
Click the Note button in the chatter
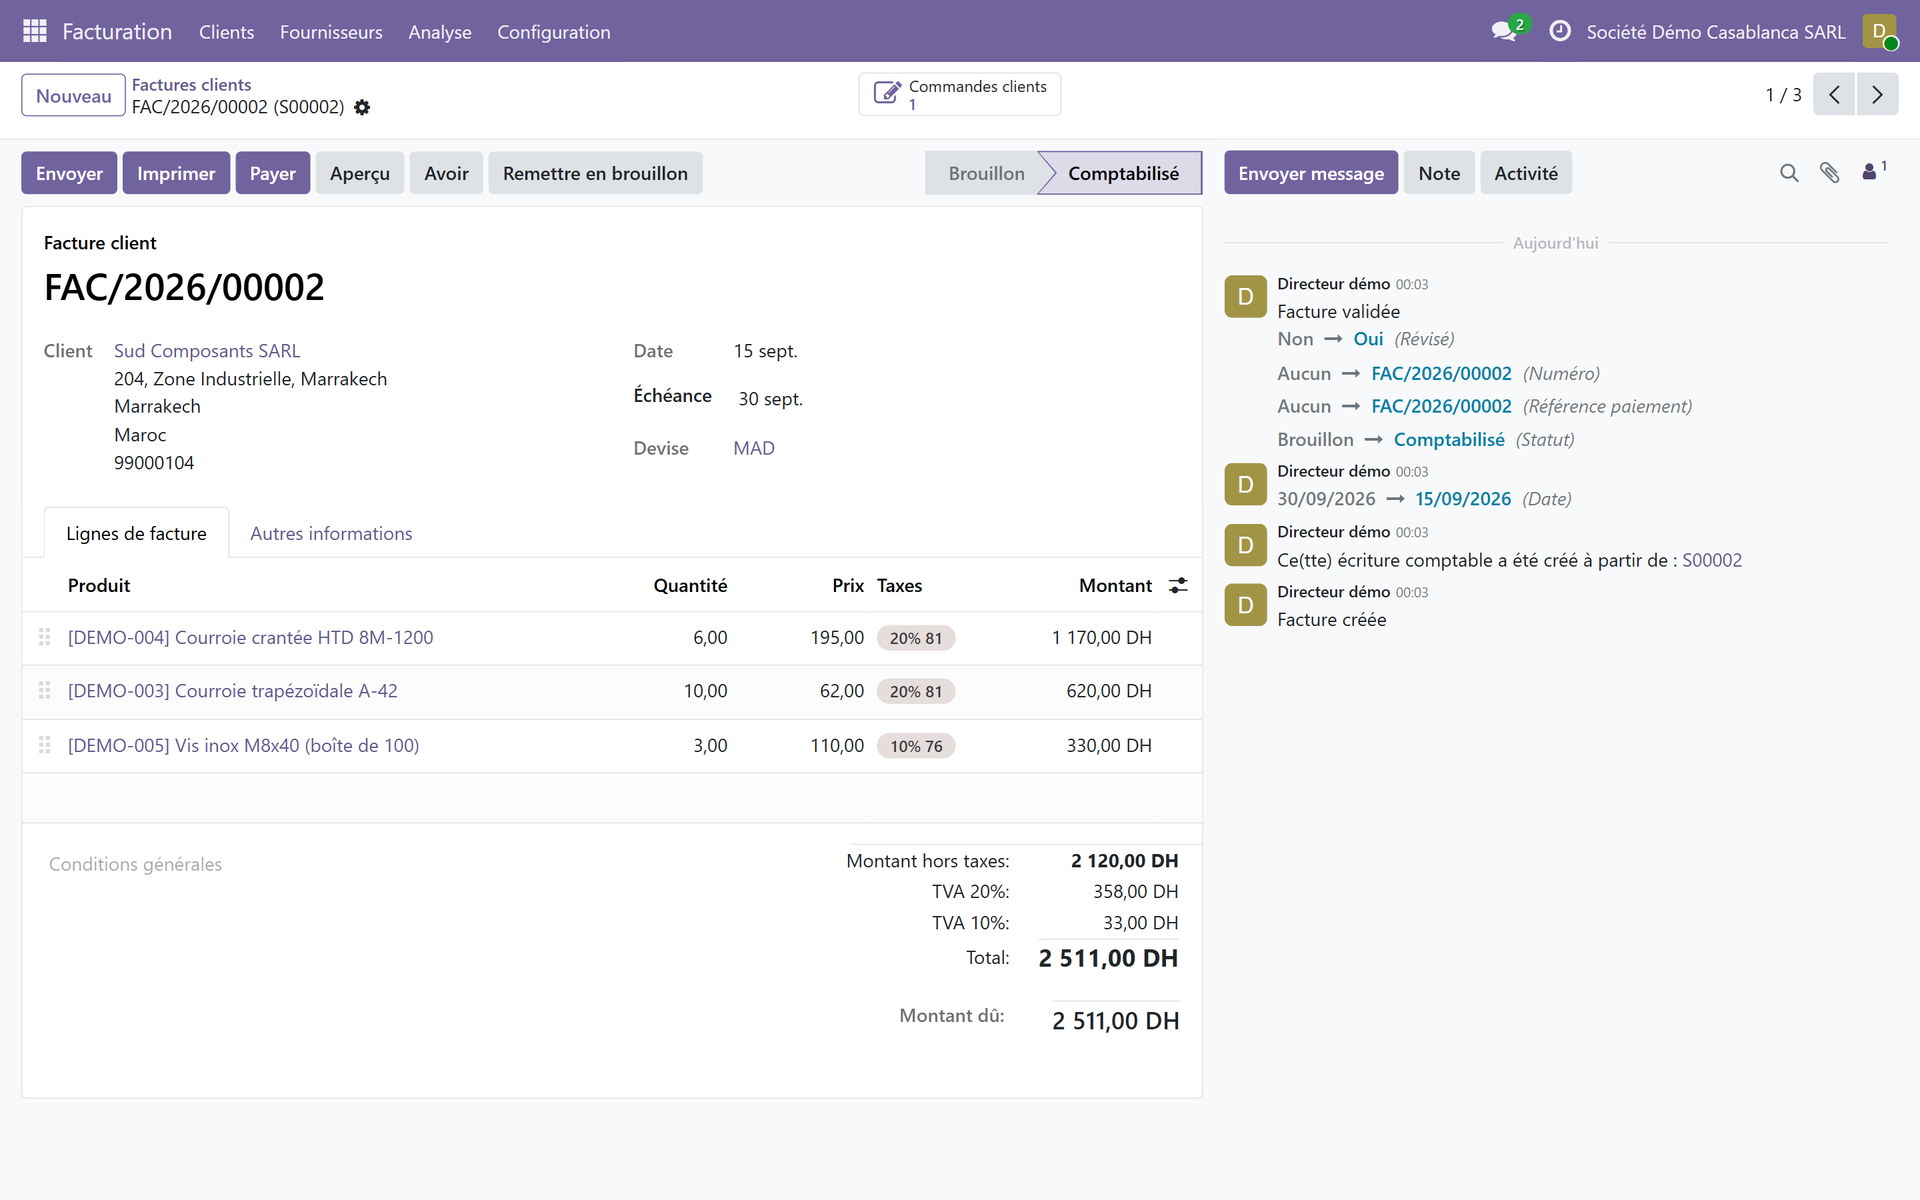pyautogui.click(x=1439, y=173)
